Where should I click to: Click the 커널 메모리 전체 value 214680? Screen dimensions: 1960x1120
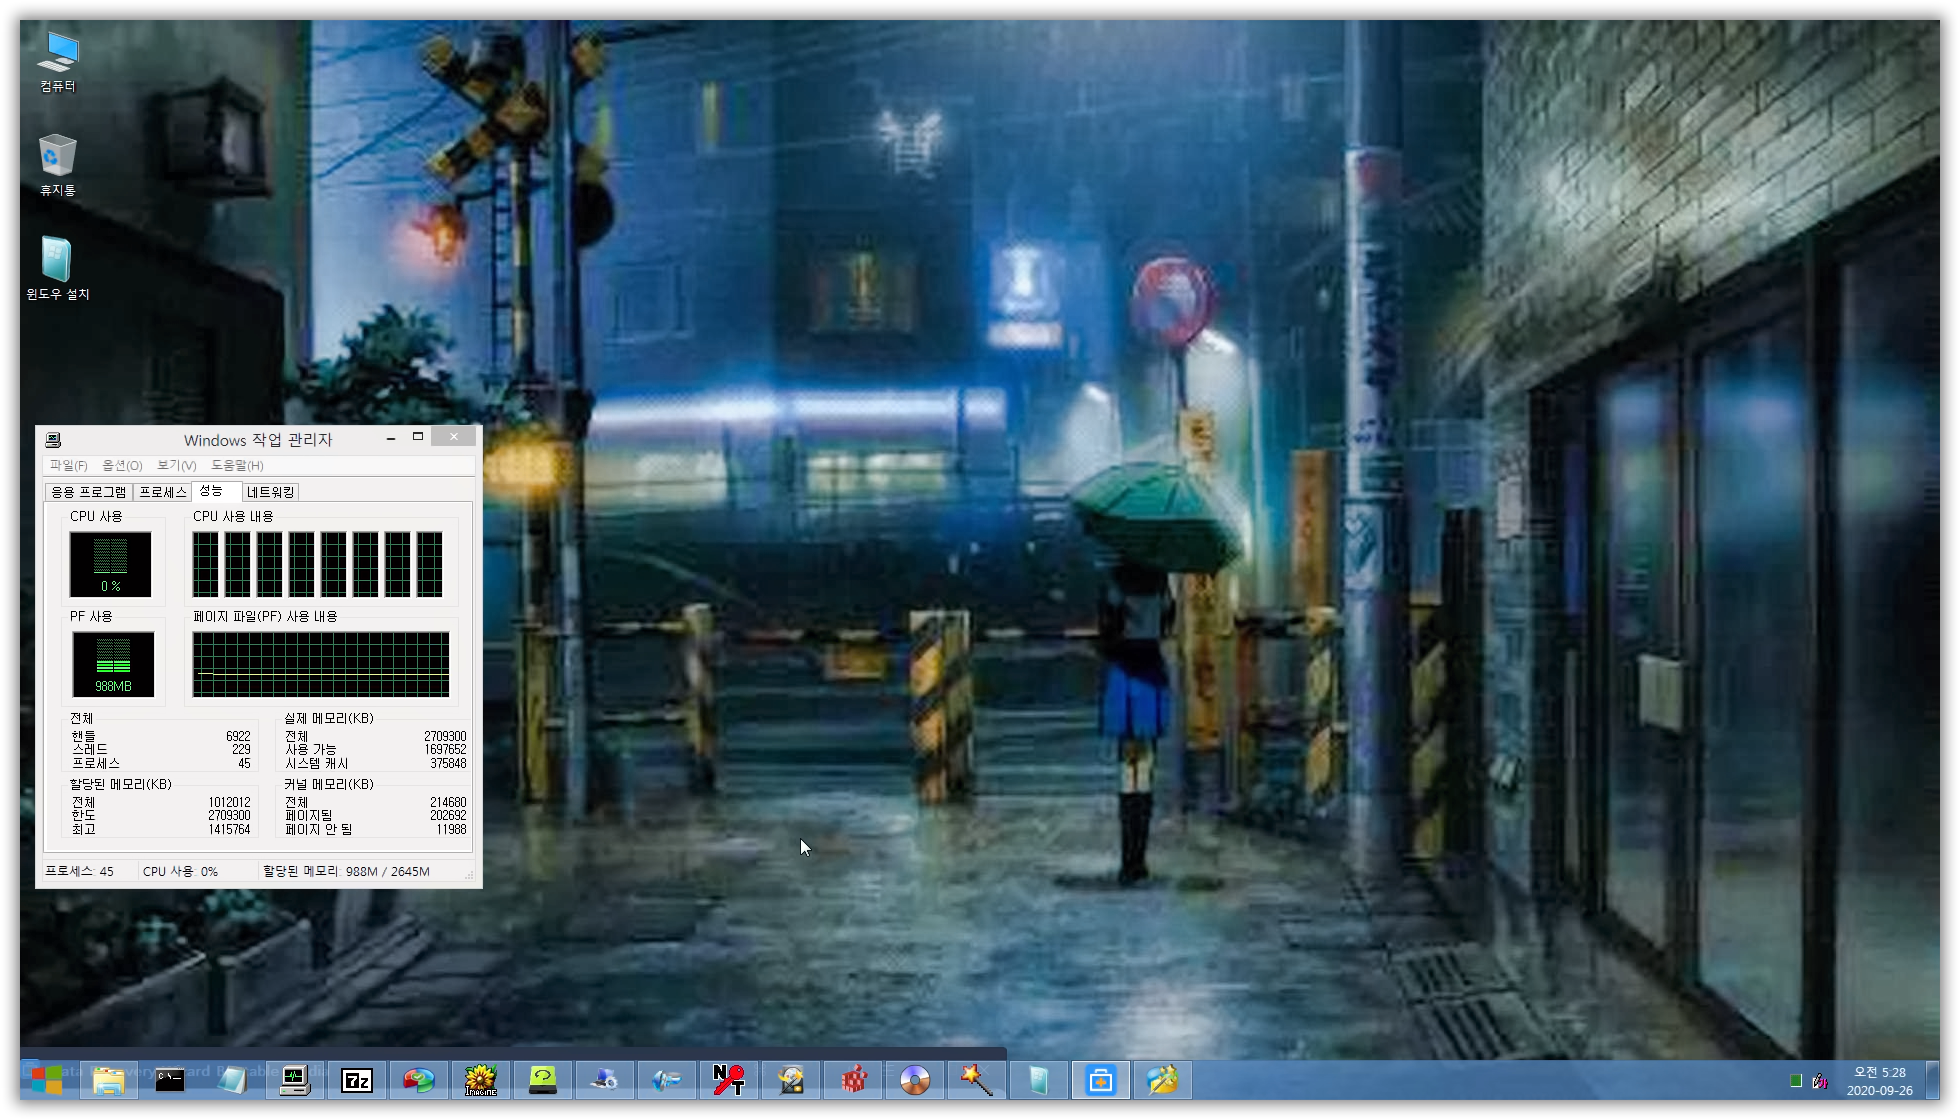448,802
